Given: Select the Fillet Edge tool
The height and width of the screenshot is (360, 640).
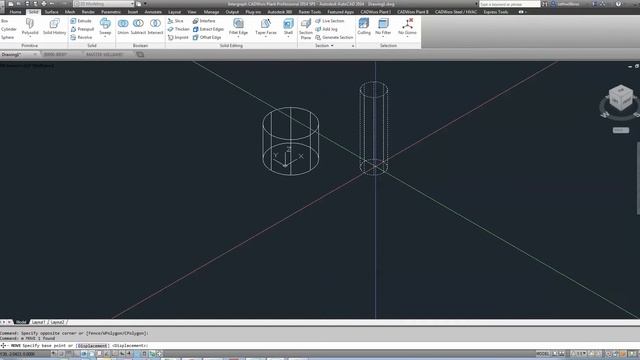Looking at the screenshot, I should click(238, 26).
